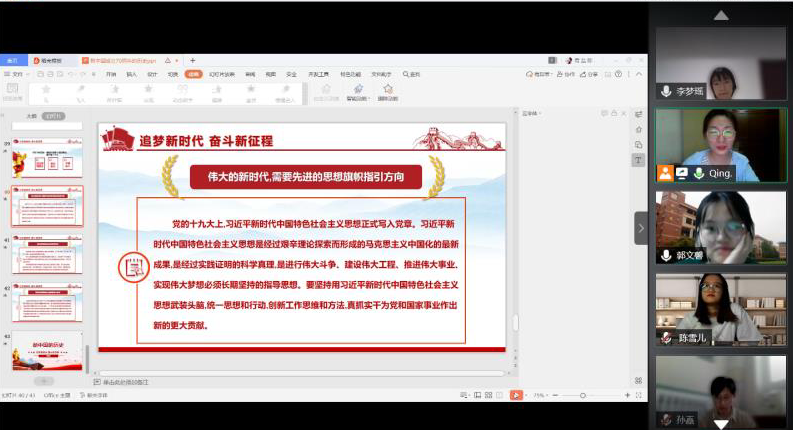Toggle 李梦瑶's microphone icon
793x430 pixels.
pos(666,90)
